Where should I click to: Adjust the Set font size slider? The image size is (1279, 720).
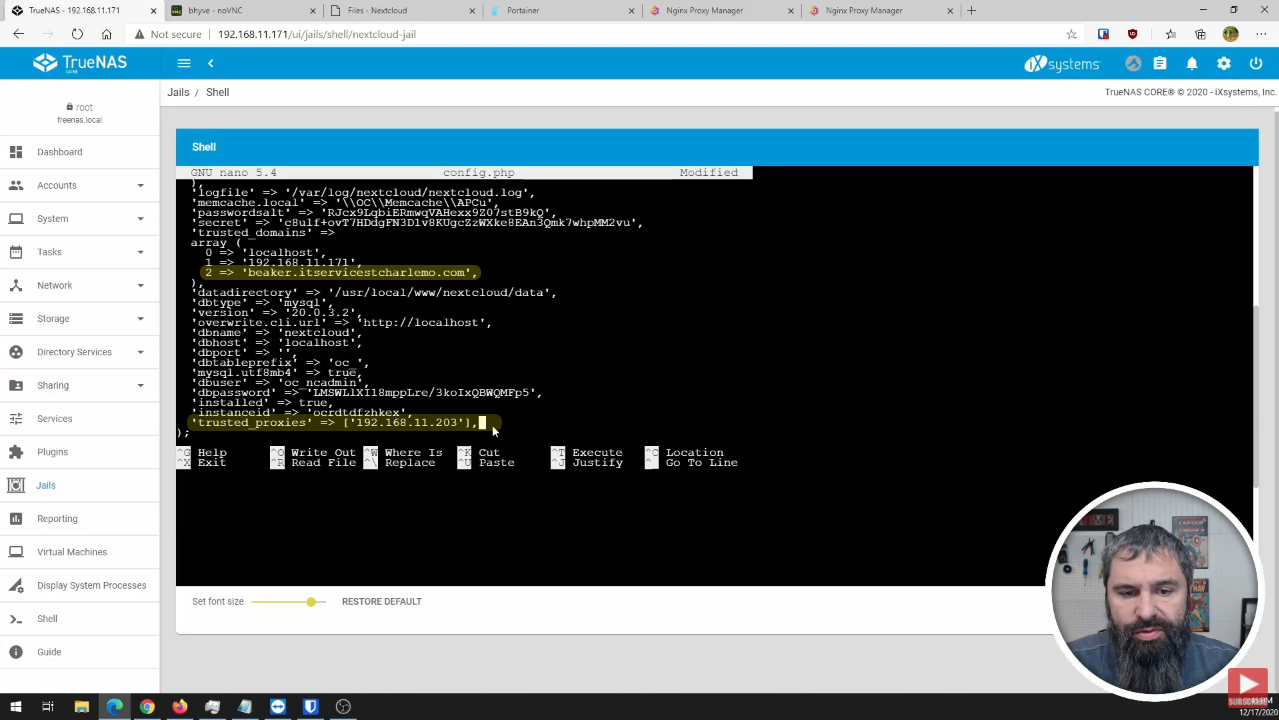[288, 602]
